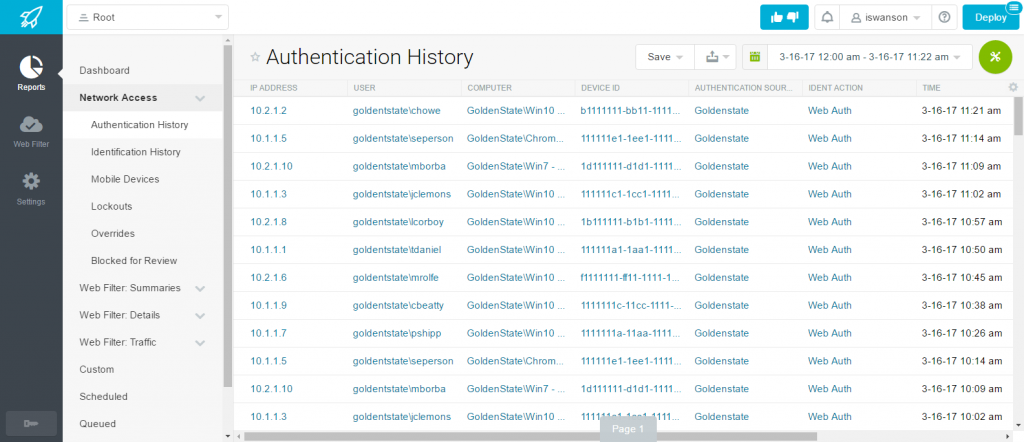
Task: Open Queued reports
Action: (x=97, y=424)
